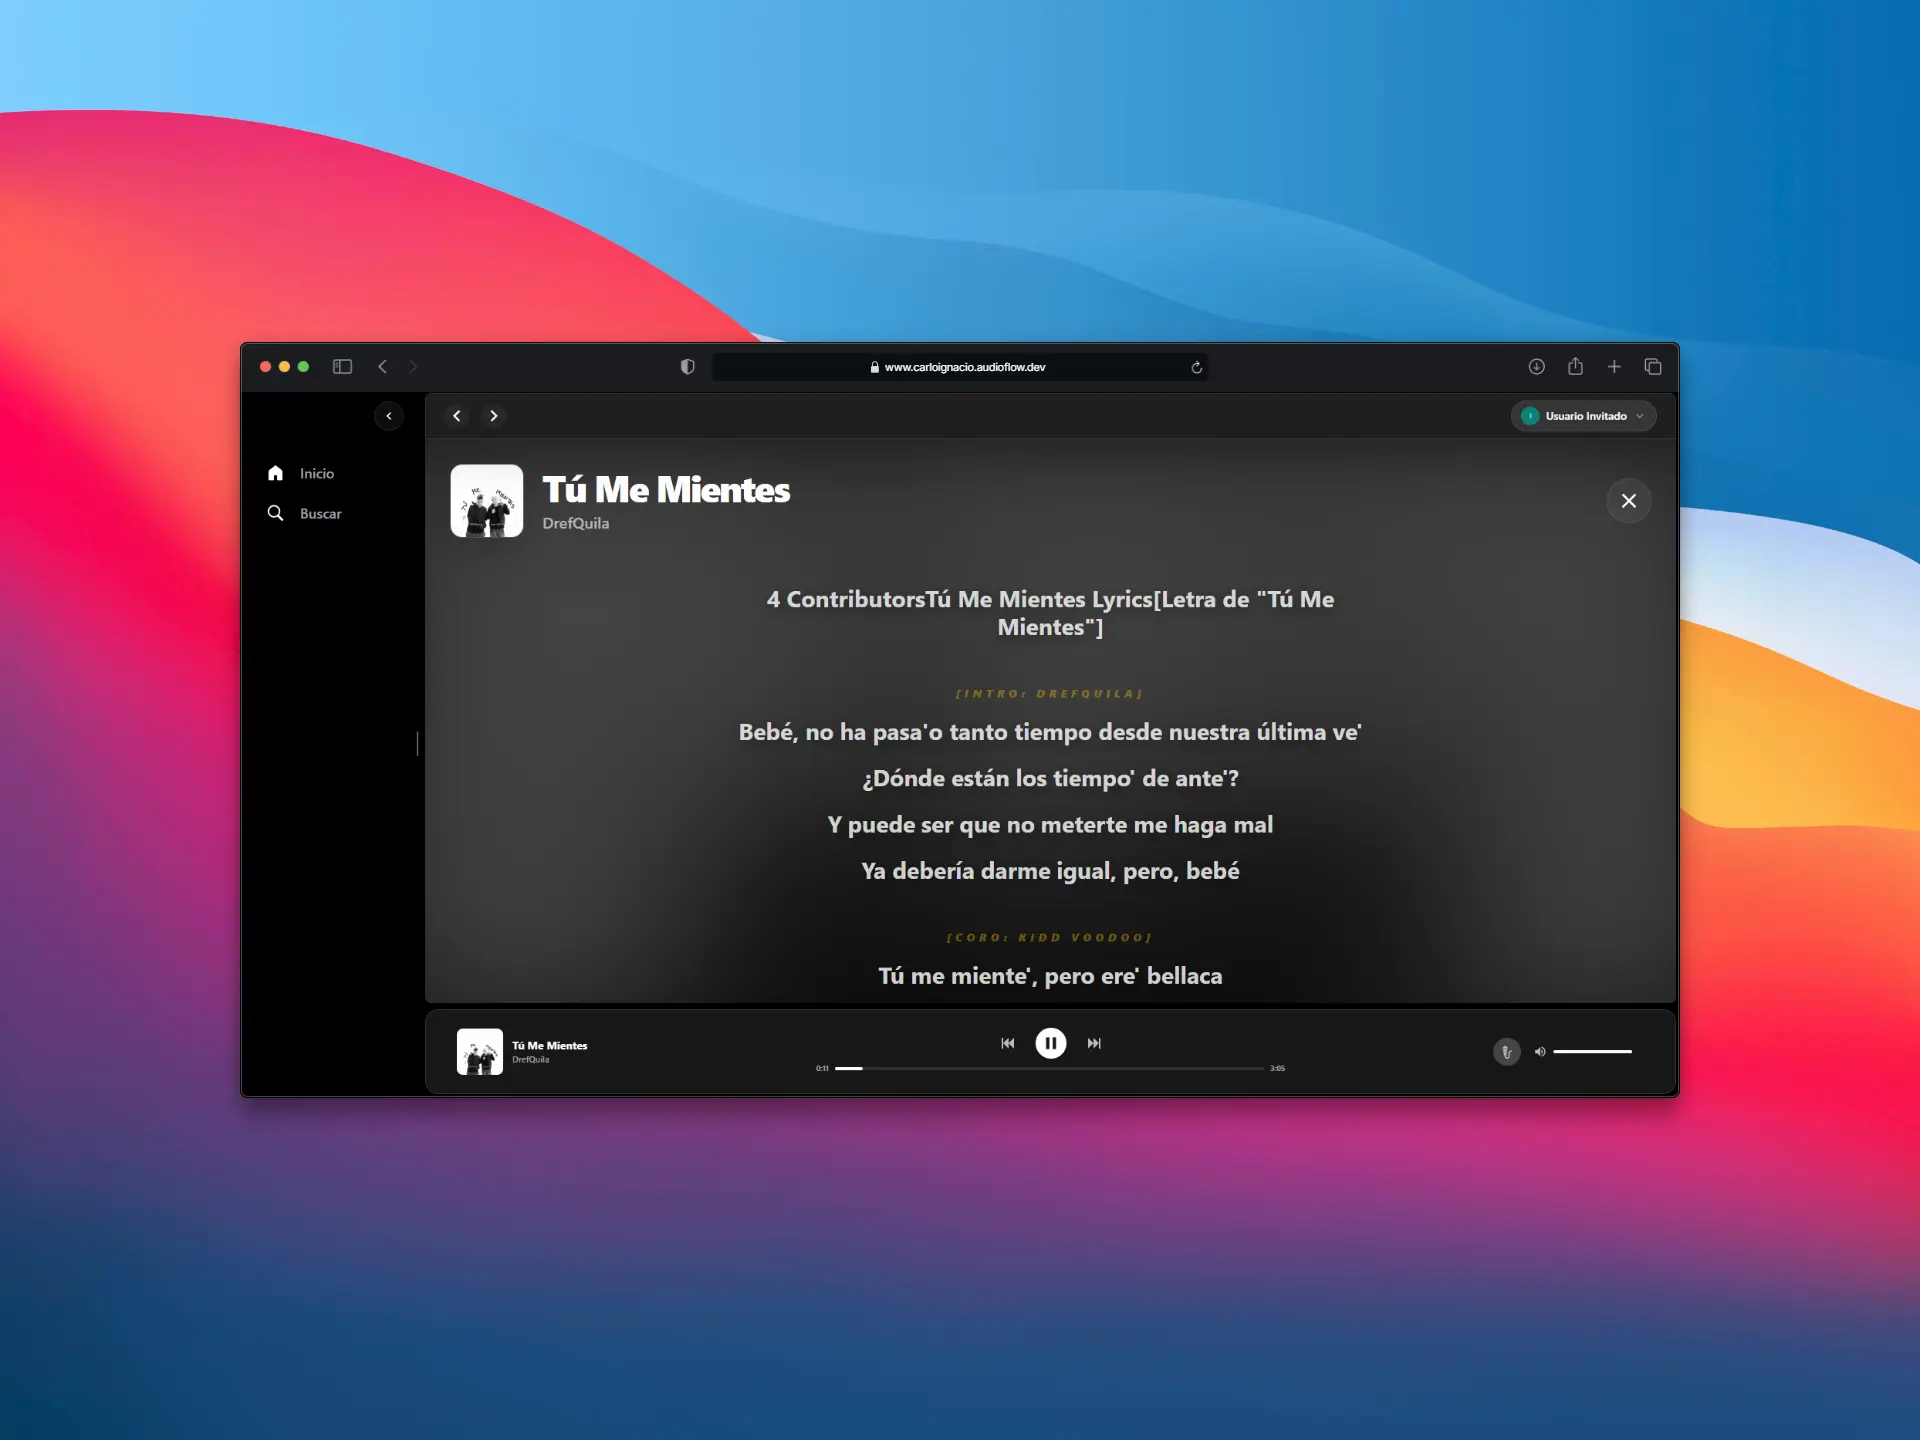
Task: Go back with Safari's back arrow
Action: point(382,367)
